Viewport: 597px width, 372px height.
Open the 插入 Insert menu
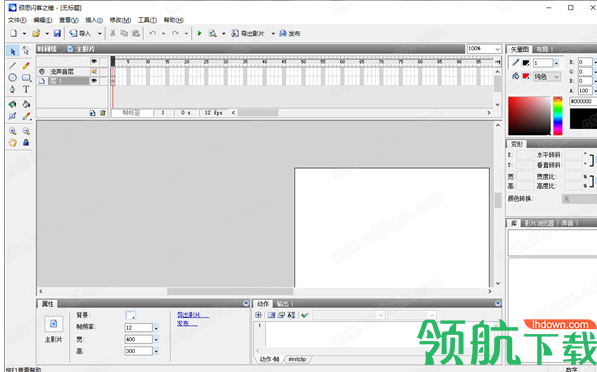coord(94,20)
